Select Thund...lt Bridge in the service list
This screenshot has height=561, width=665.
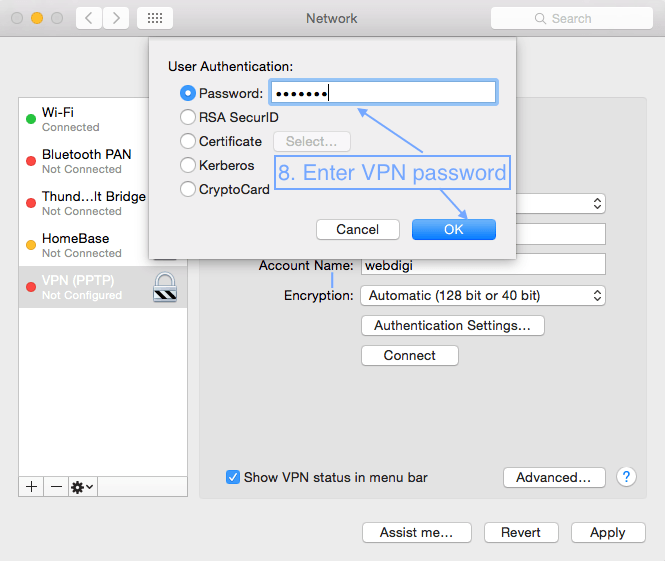tap(84, 203)
